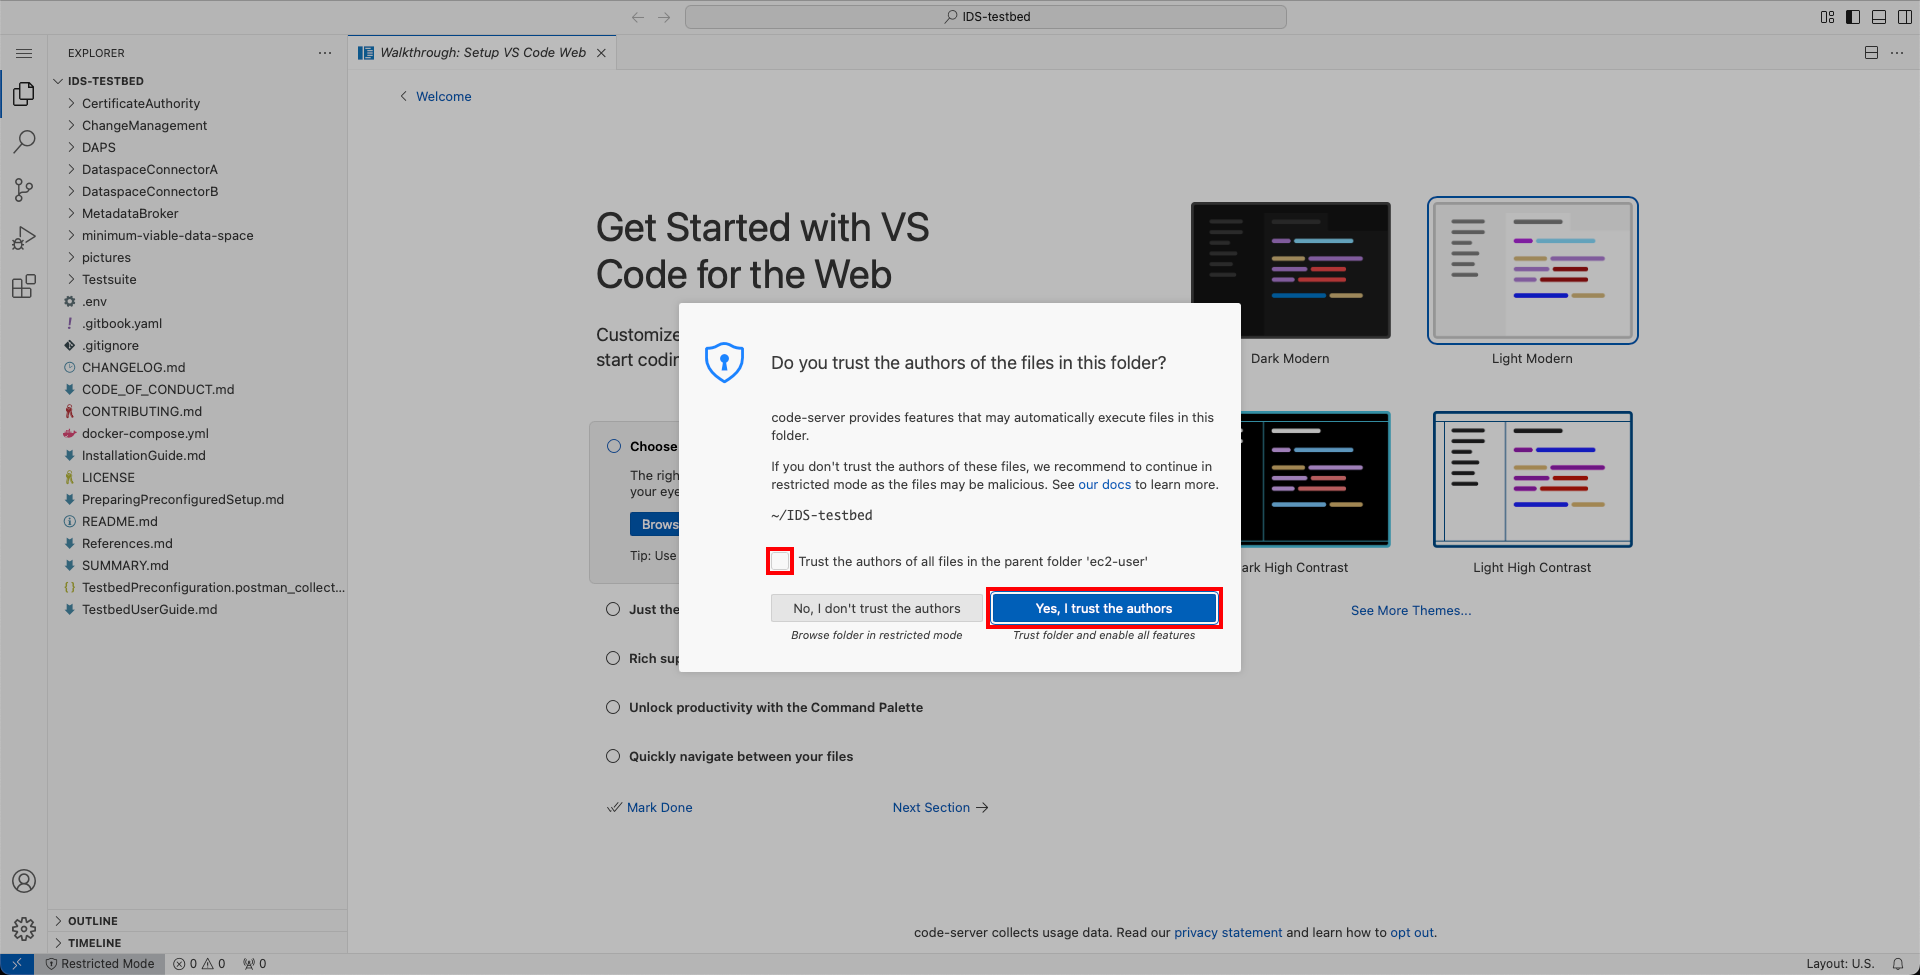1920x975 pixels.
Task: Click 'No, I don't trust the authors'
Action: coord(876,608)
